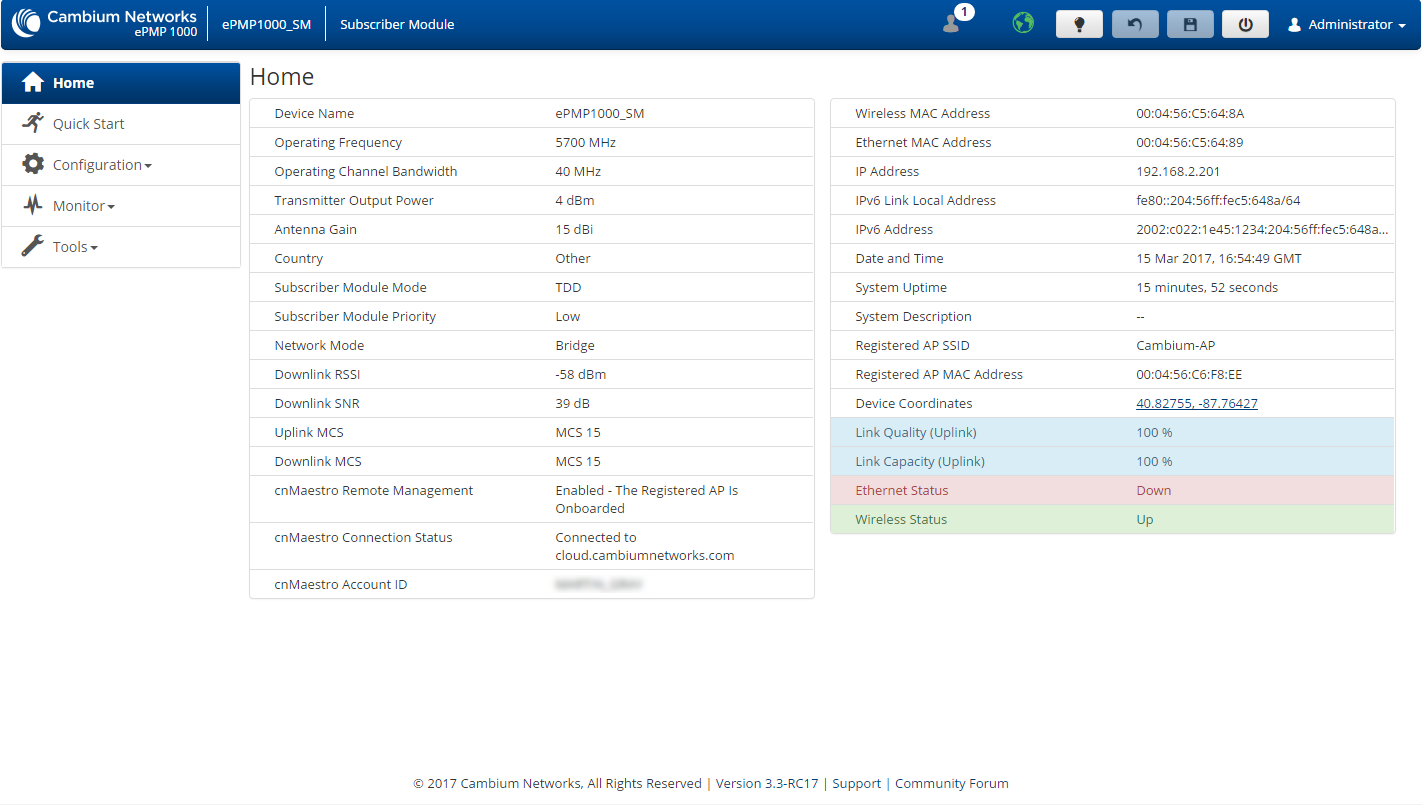The image size is (1422, 805).
Task: Click the ePMP1000_SM device name in header
Action: 266,24
